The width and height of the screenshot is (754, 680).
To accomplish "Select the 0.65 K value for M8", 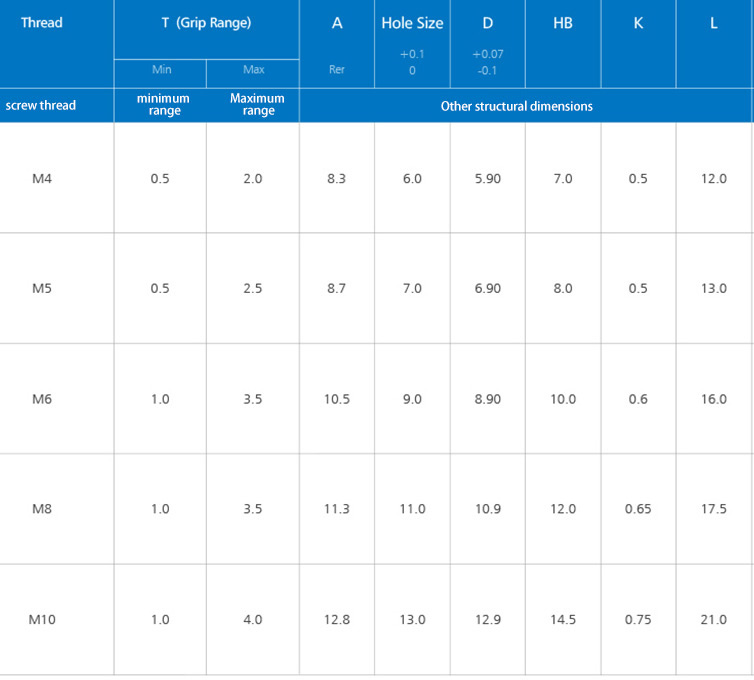I will pyautogui.click(x=638, y=509).
